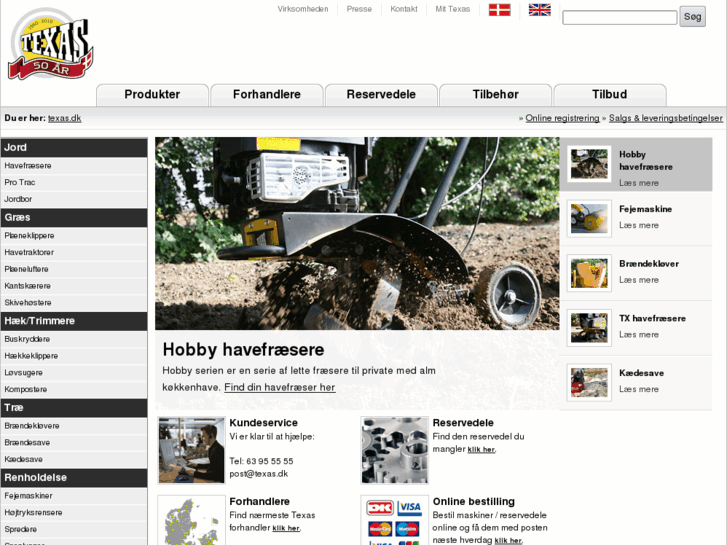Click the Texas 50 År logo
Viewport: 727px width, 545px height.
click(x=51, y=43)
